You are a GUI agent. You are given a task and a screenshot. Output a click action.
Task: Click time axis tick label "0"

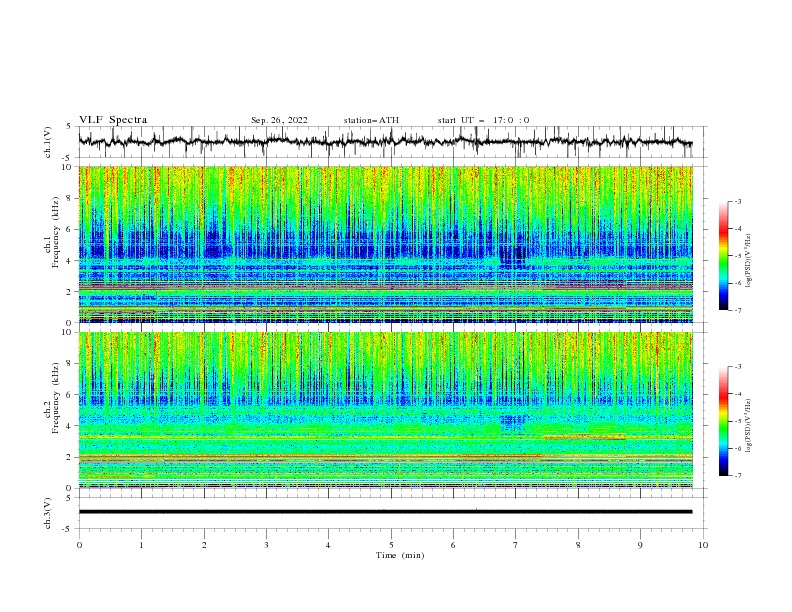(79, 545)
